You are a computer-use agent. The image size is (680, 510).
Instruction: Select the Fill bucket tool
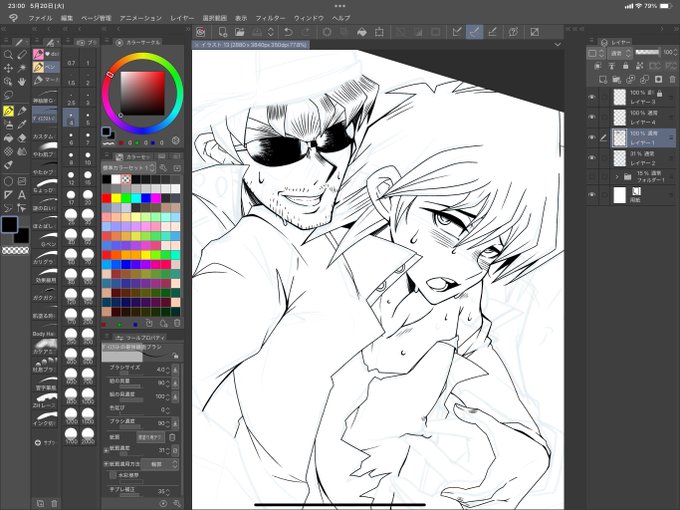[8, 138]
